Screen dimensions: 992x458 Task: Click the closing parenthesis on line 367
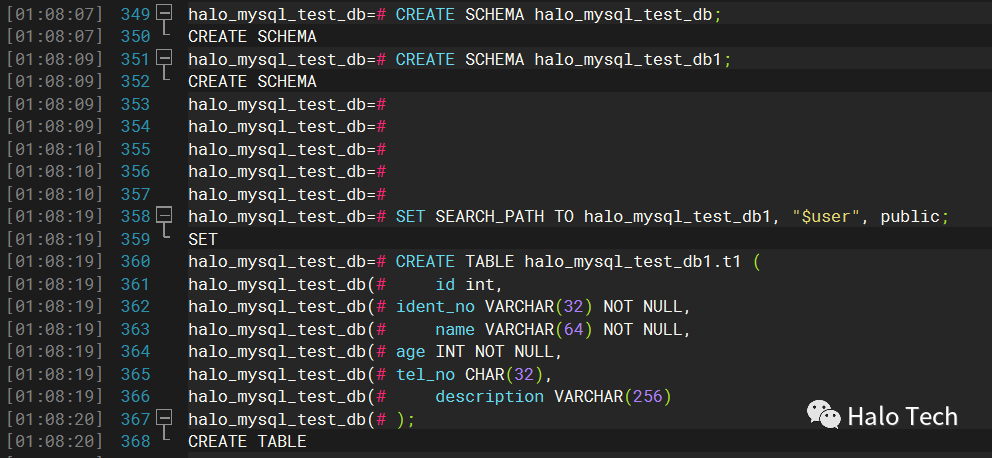coord(400,419)
